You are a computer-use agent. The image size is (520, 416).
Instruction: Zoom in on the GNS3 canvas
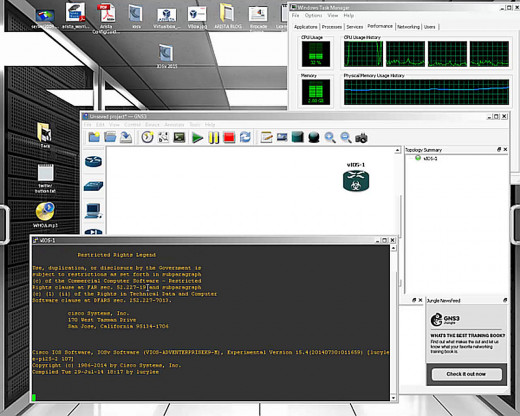(330, 137)
